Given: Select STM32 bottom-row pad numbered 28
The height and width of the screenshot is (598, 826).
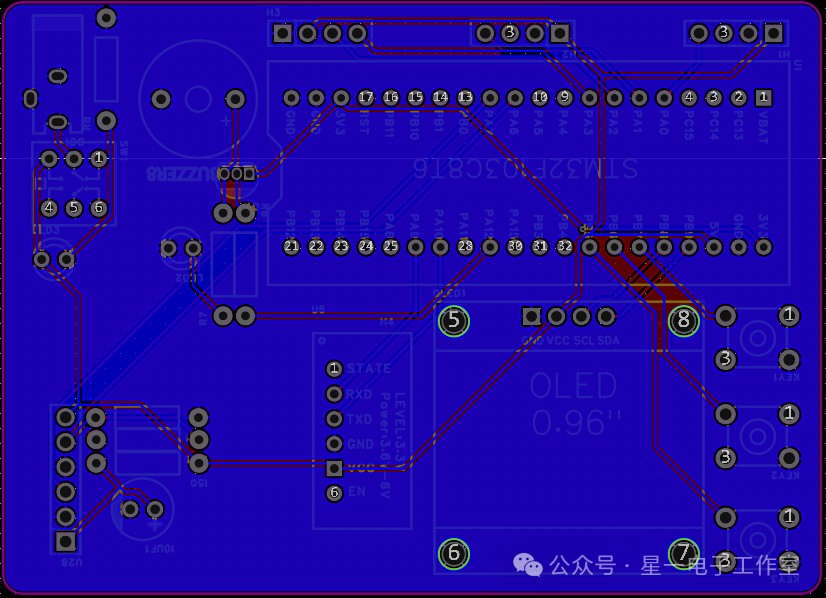Looking at the screenshot, I should (465, 247).
